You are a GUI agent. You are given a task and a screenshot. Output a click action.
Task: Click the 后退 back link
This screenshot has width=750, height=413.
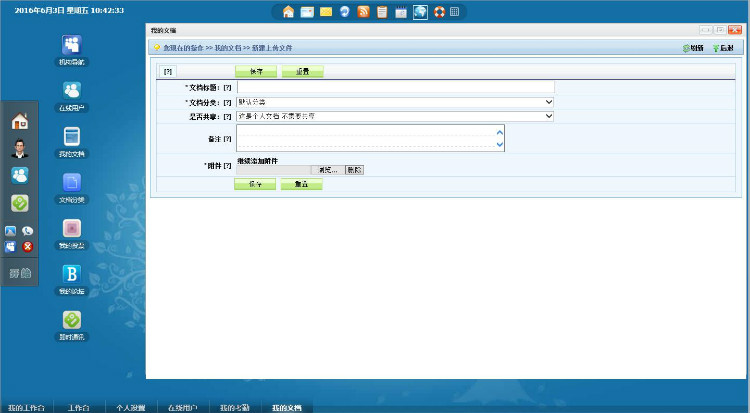[x=723, y=48]
